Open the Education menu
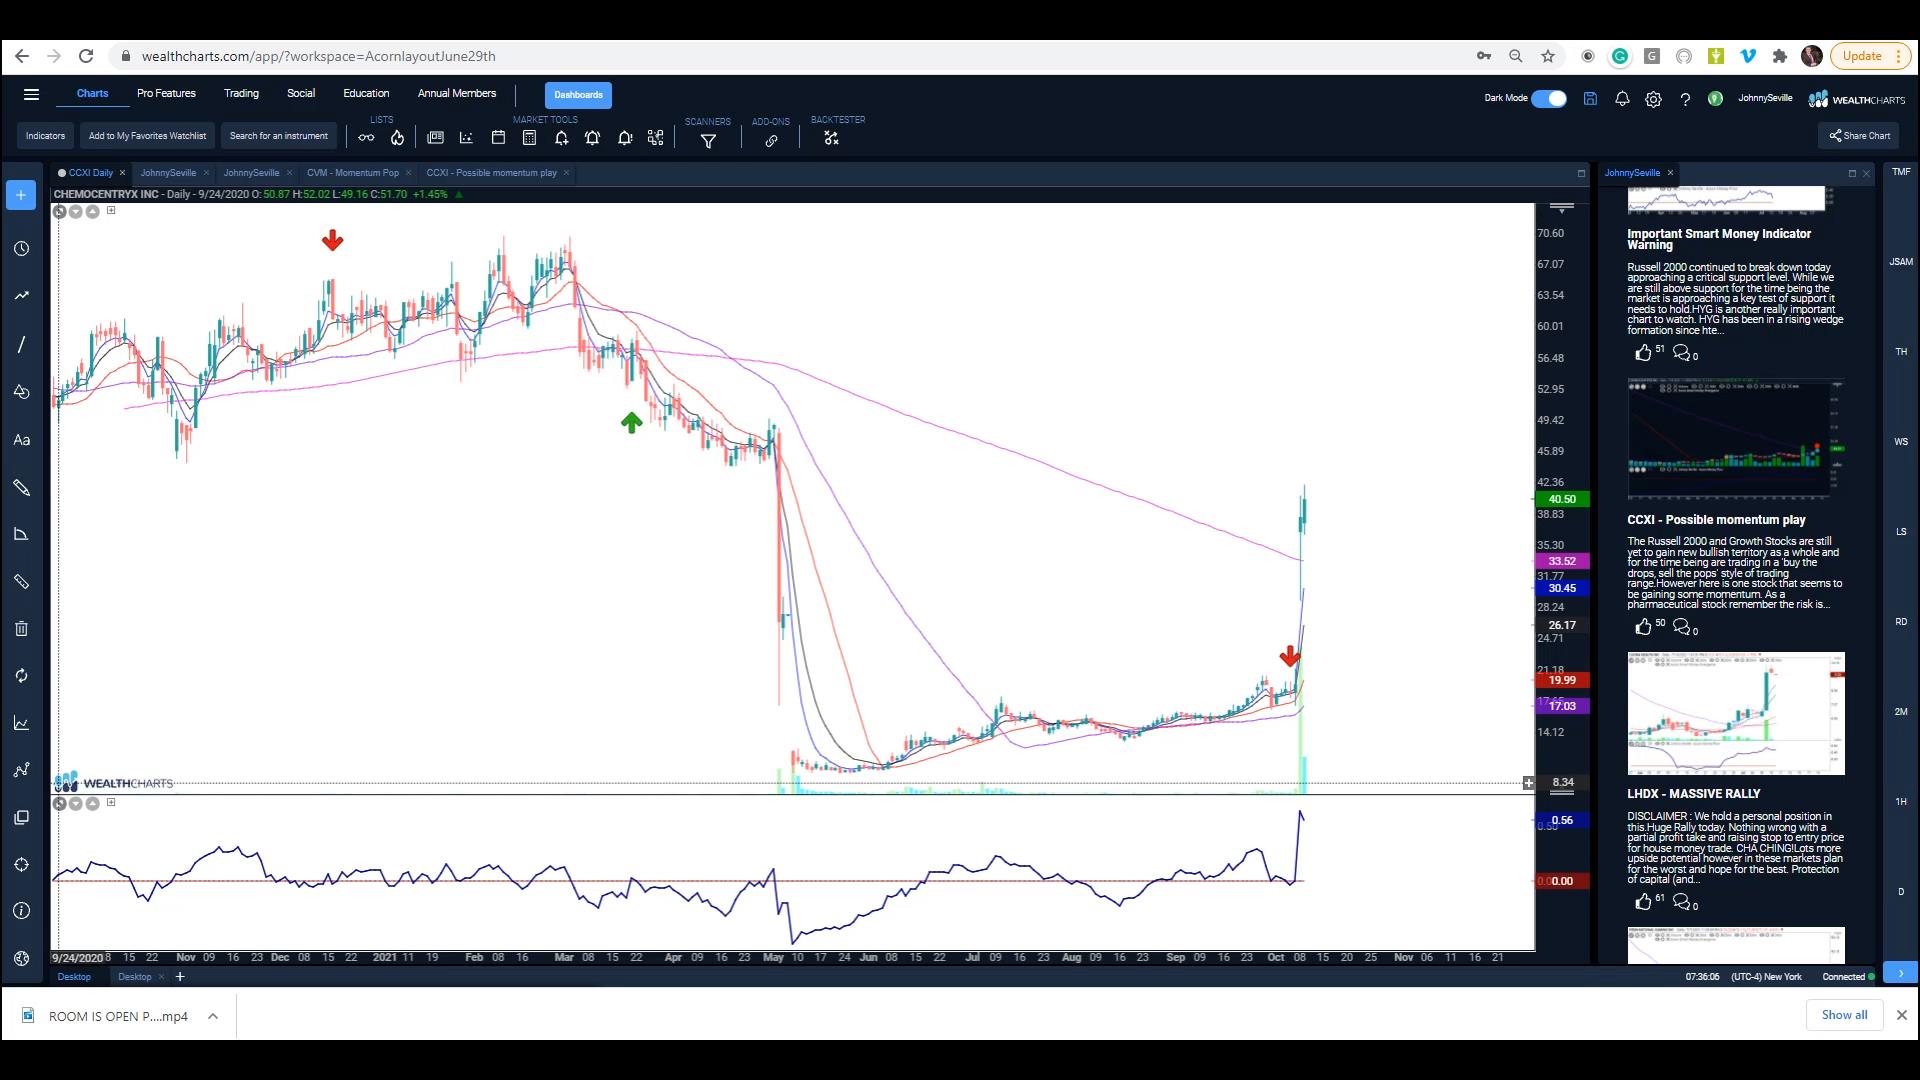This screenshot has width=1920, height=1080. click(x=366, y=93)
